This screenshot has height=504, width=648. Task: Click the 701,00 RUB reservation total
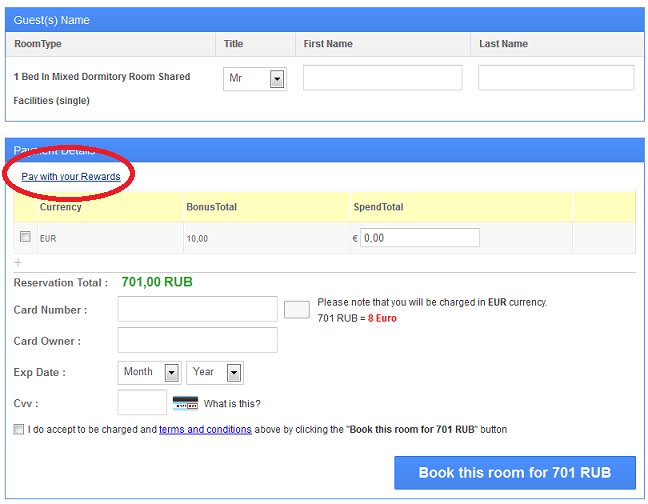click(157, 282)
